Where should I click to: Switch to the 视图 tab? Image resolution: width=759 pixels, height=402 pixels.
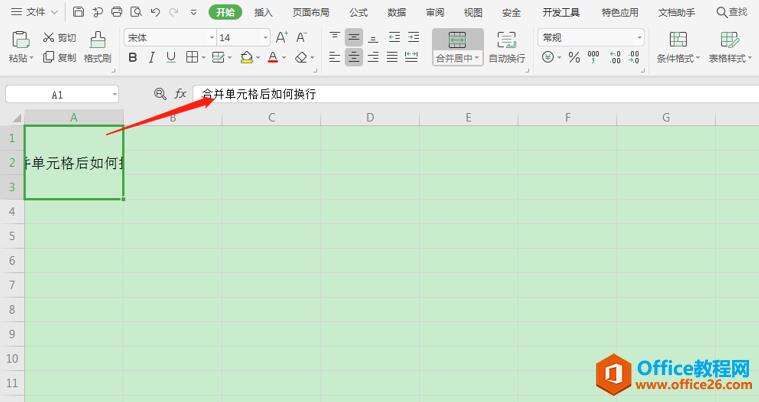click(473, 12)
